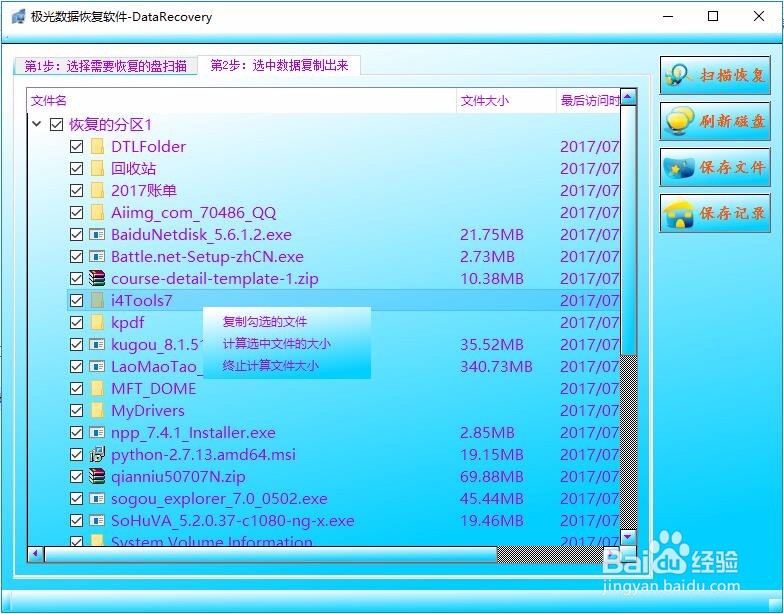Toggle the SoHuVA exe checkbox

[x=76, y=520]
